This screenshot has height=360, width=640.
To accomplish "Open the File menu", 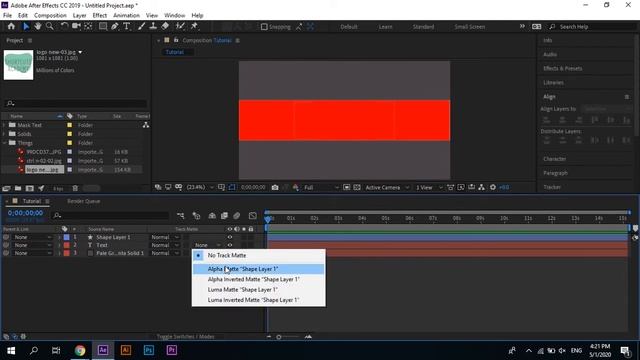I will [x=7, y=16].
